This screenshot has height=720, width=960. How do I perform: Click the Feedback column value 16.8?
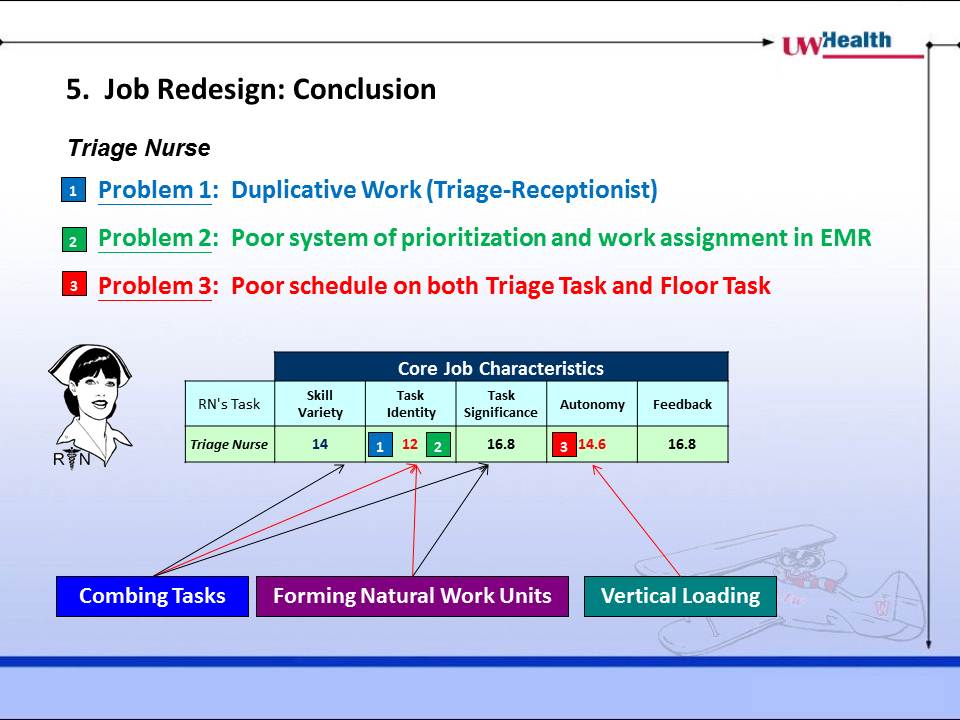tap(681, 444)
